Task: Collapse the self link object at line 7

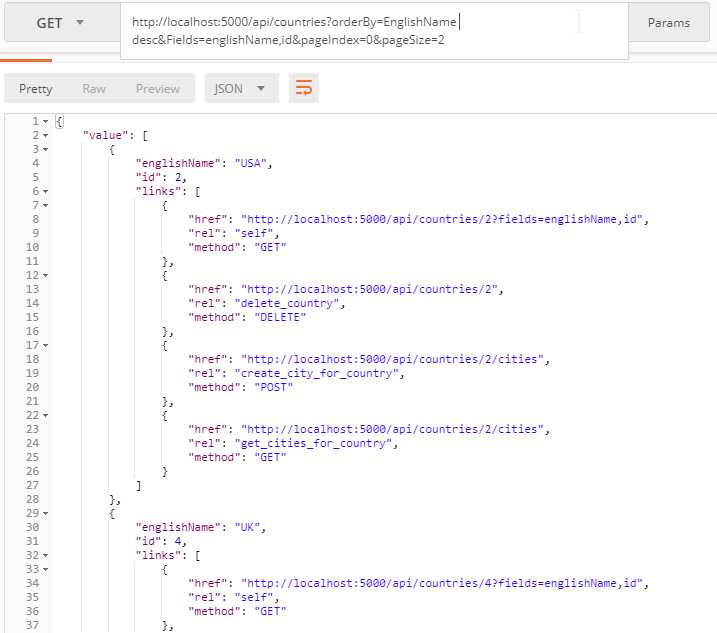Action: pos(46,206)
